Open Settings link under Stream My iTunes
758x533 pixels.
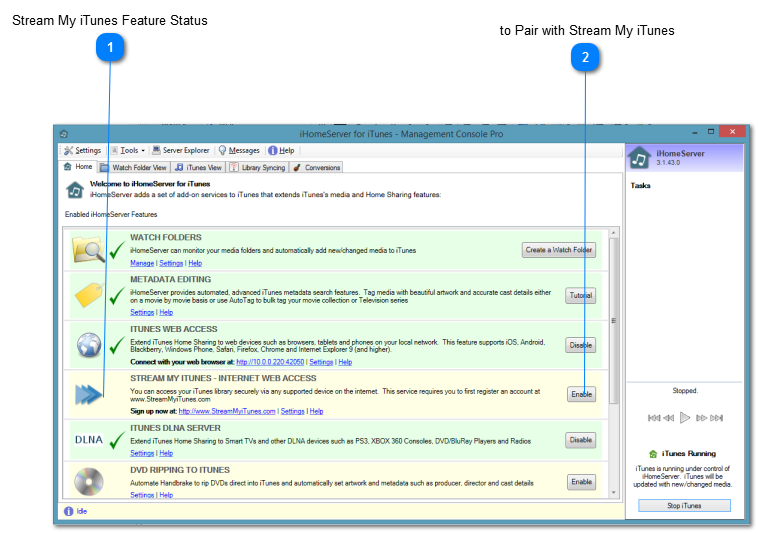(x=292, y=411)
